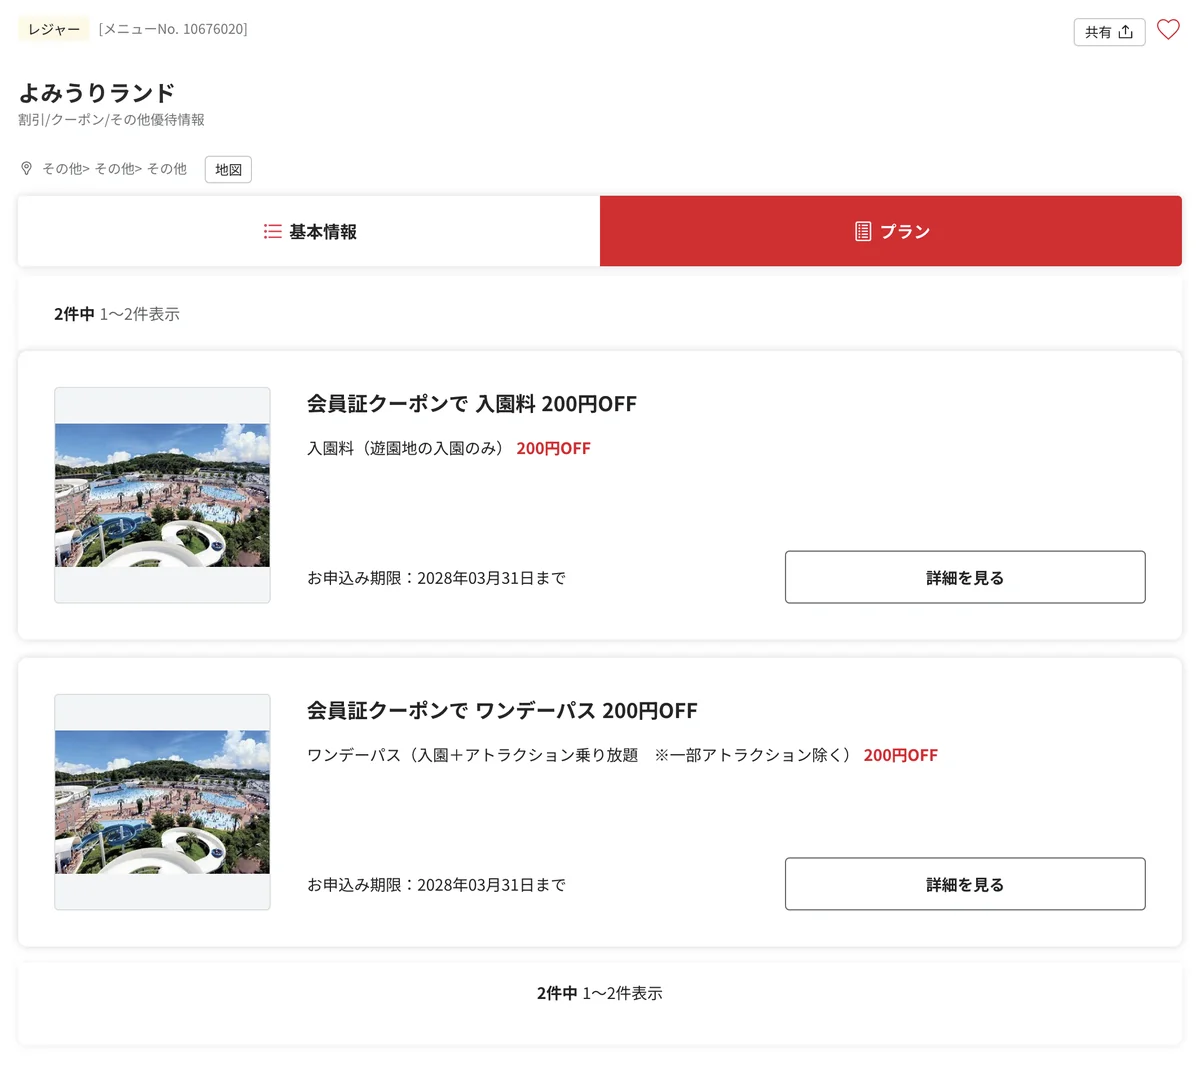1200x1074 pixels.
Task: Click the bottom 2件中 1〜2件表示 count
Action: [600, 993]
